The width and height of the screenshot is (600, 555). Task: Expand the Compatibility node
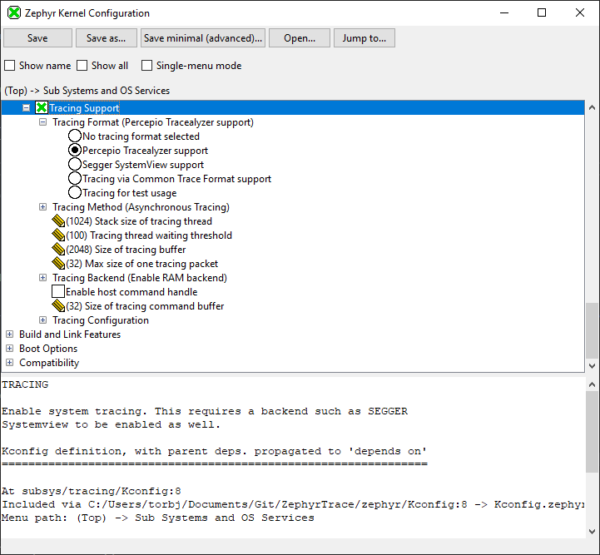pos(10,362)
